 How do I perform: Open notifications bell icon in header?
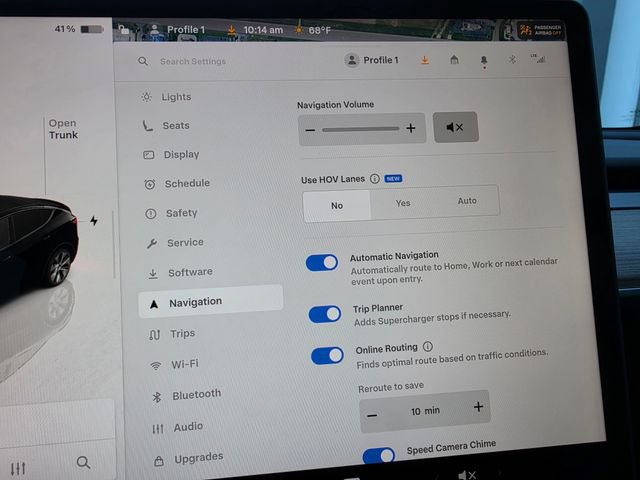[x=484, y=61]
